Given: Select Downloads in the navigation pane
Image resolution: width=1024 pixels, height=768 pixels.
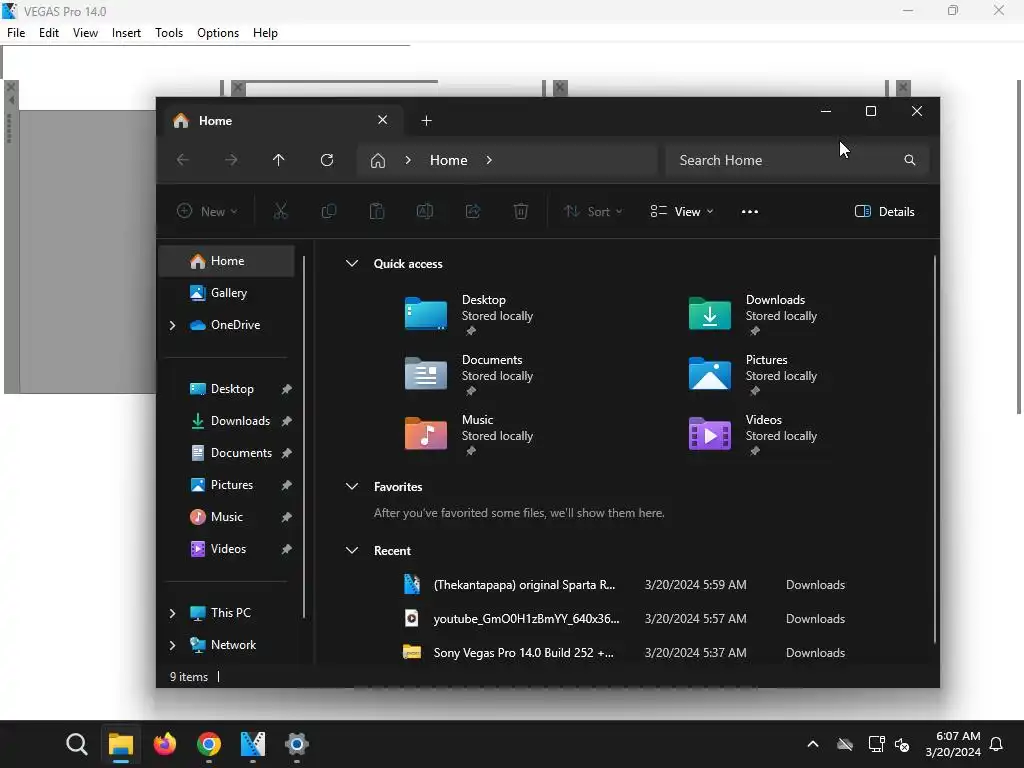Looking at the screenshot, I should pyautogui.click(x=228, y=421).
